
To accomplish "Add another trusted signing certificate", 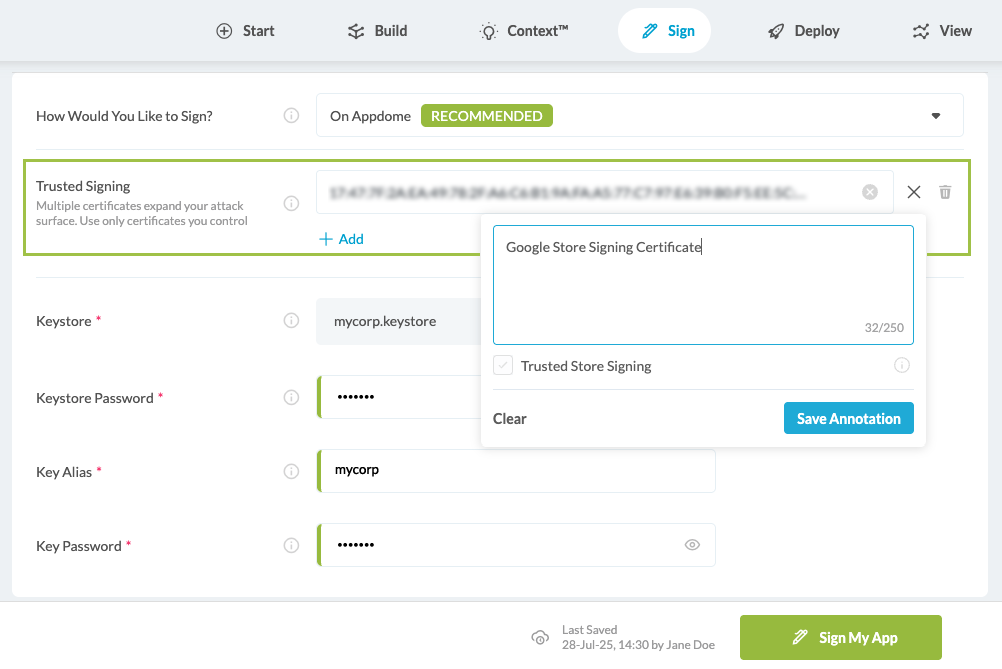I will (341, 239).
